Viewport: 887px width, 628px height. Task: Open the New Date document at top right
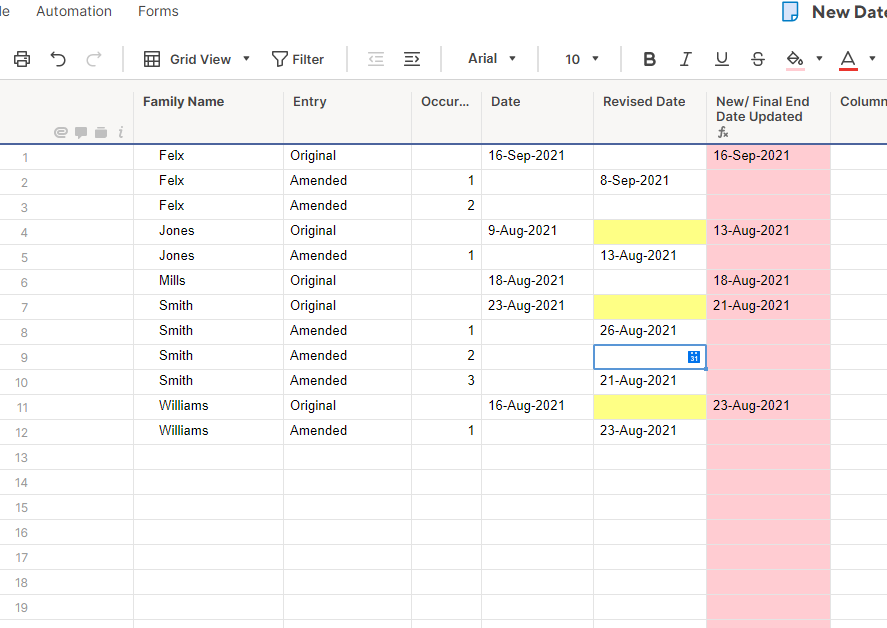pos(840,12)
